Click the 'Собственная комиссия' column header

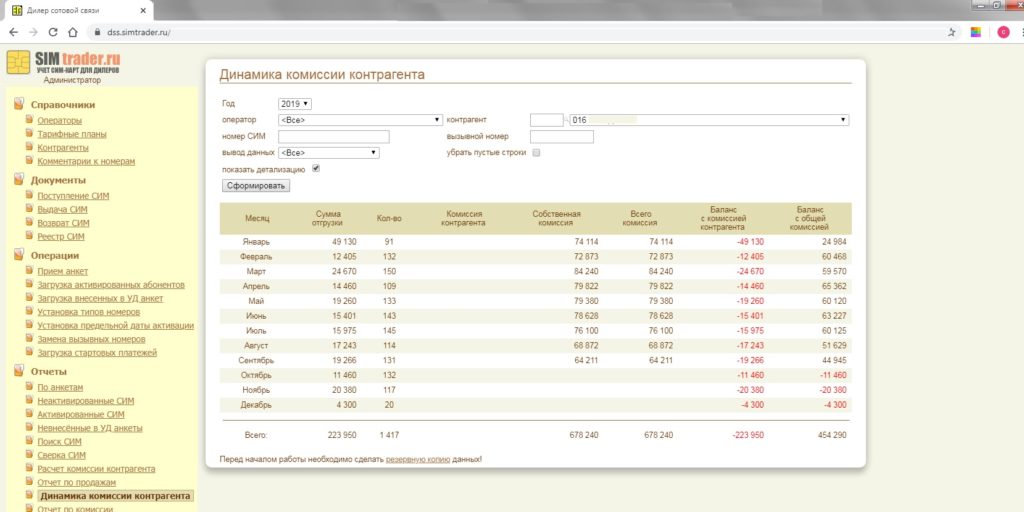click(556, 218)
